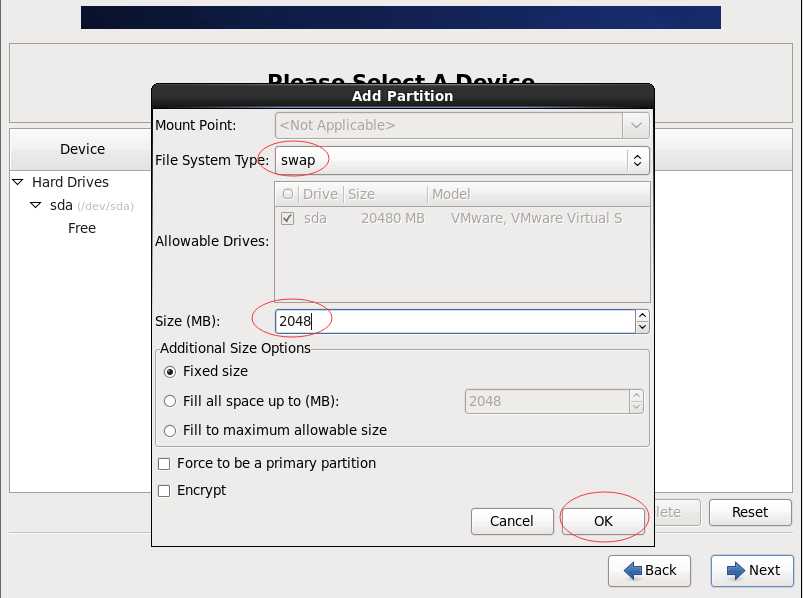The image size is (803, 598).
Task: Click the Drive column header
Action: 321,194
